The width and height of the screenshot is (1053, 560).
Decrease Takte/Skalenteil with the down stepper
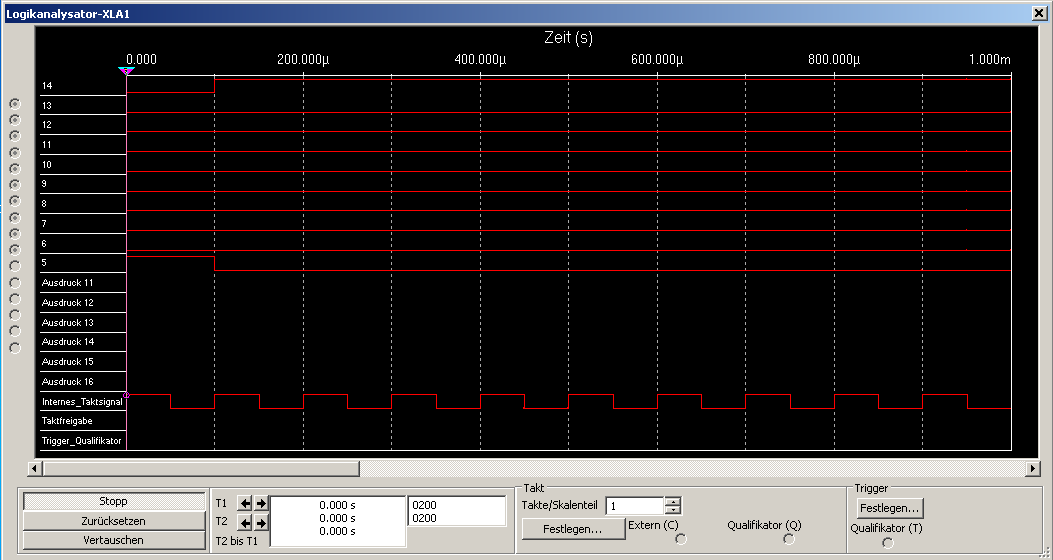click(x=674, y=510)
